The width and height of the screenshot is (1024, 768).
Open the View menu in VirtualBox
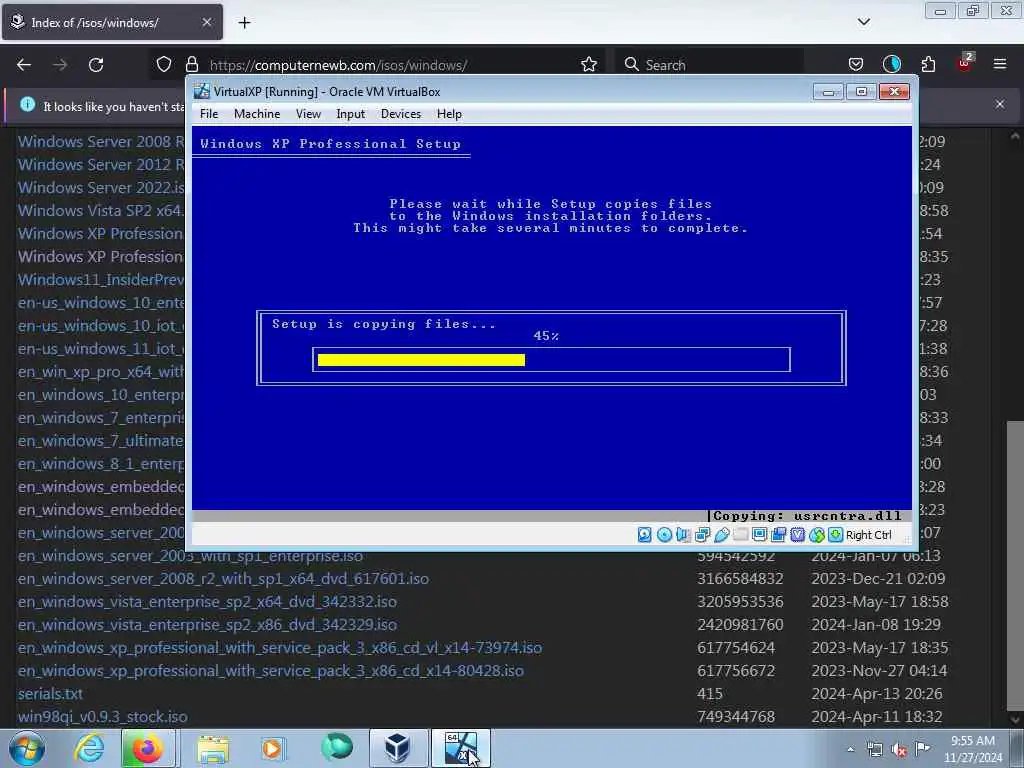[308, 114]
